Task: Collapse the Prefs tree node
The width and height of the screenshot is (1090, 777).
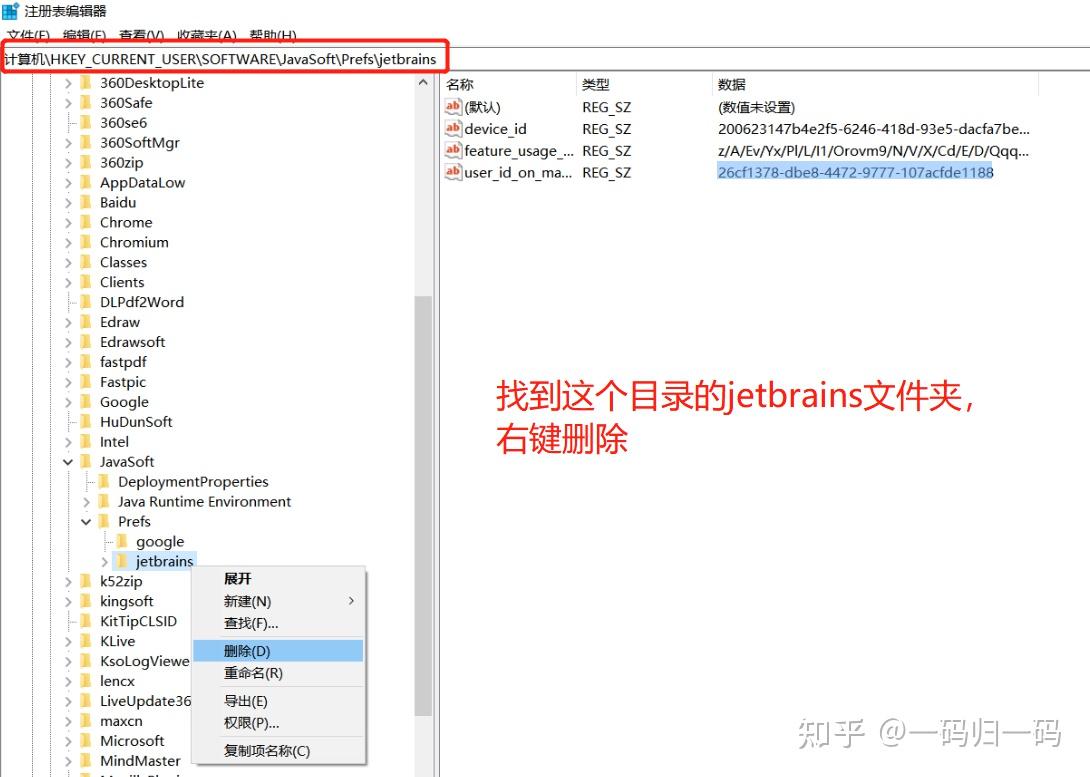Action: (86, 521)
